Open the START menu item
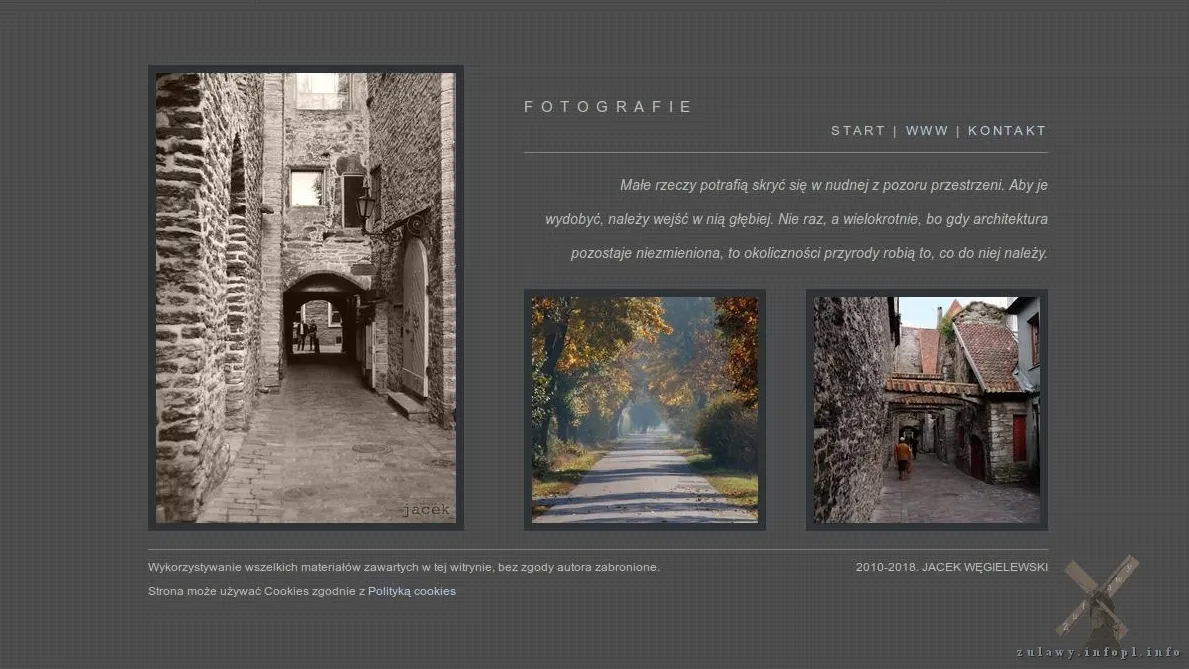Image resolution: width=1189 pixels, height=669 pixels. (857, 131)
